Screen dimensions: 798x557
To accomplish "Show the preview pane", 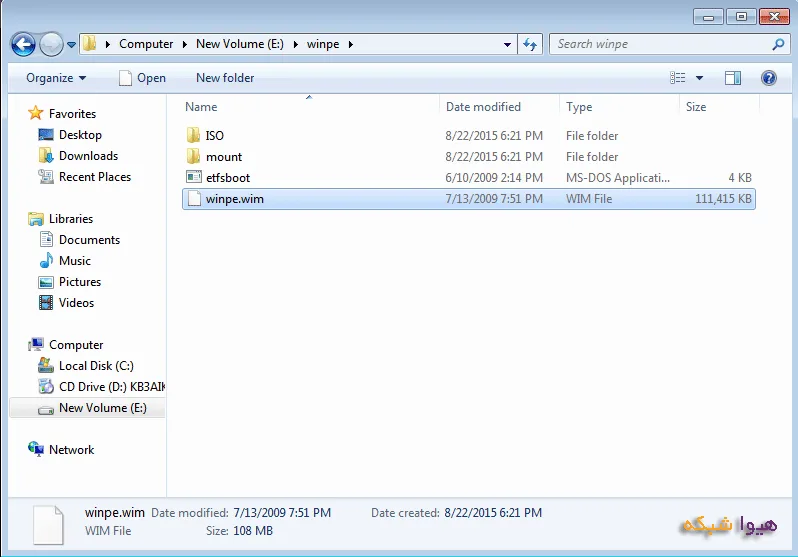I will (x=732, y=78).
